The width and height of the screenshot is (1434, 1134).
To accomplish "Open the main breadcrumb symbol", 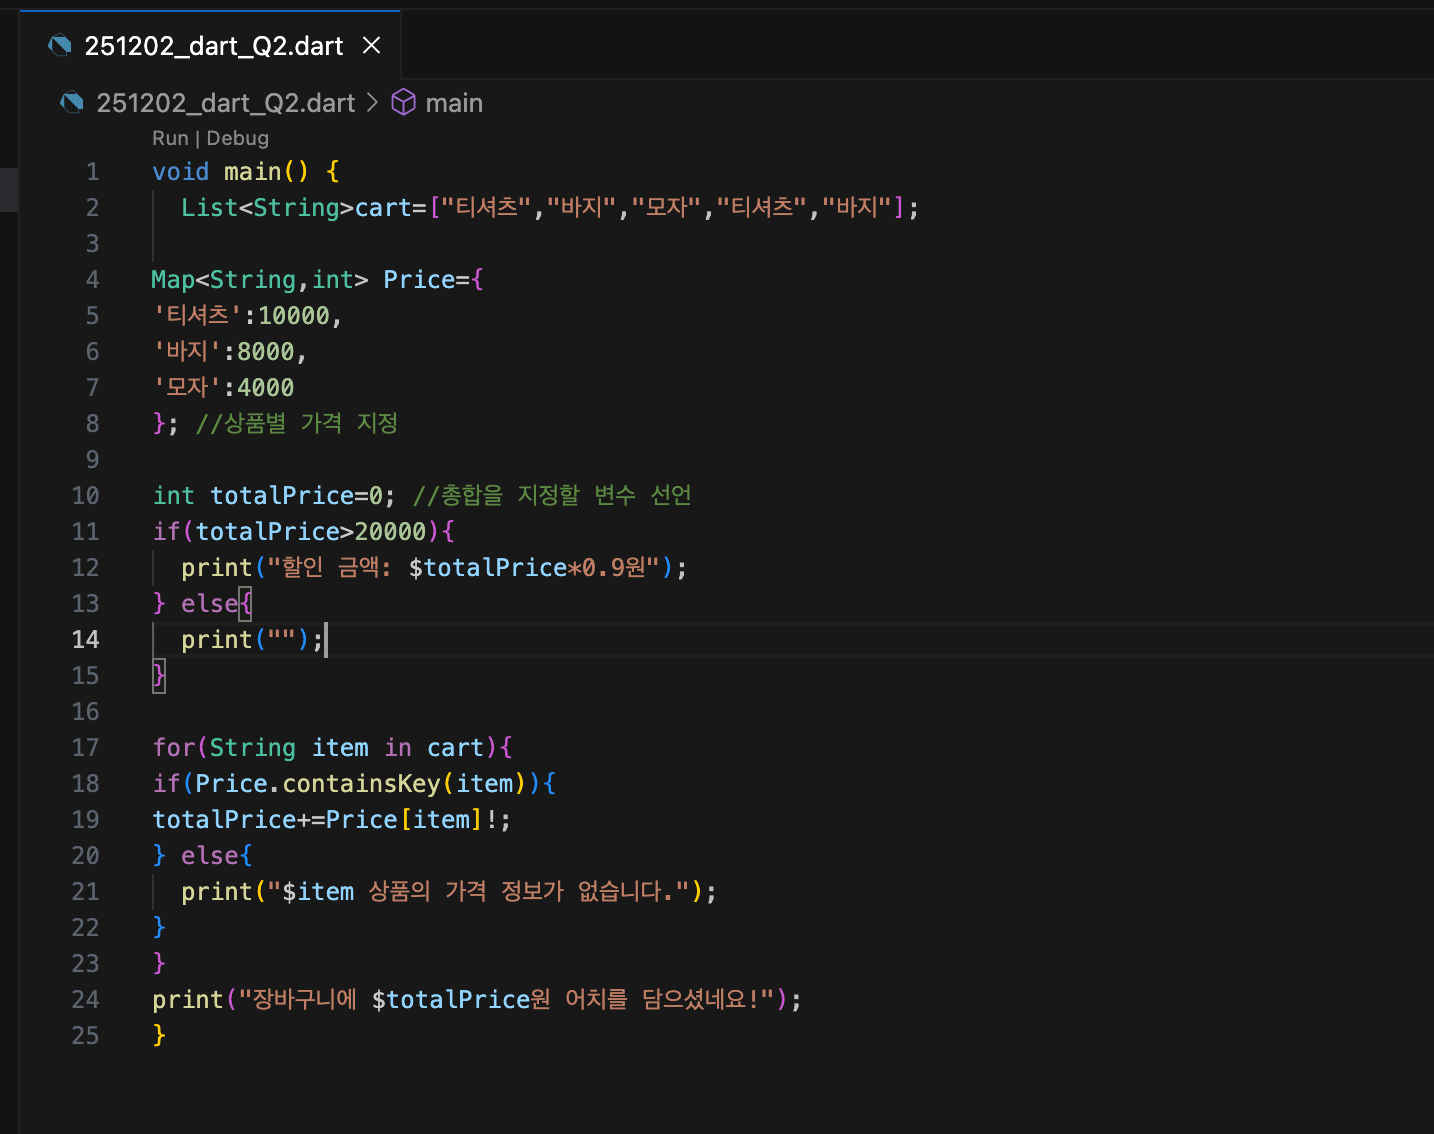I will [454, 103].
